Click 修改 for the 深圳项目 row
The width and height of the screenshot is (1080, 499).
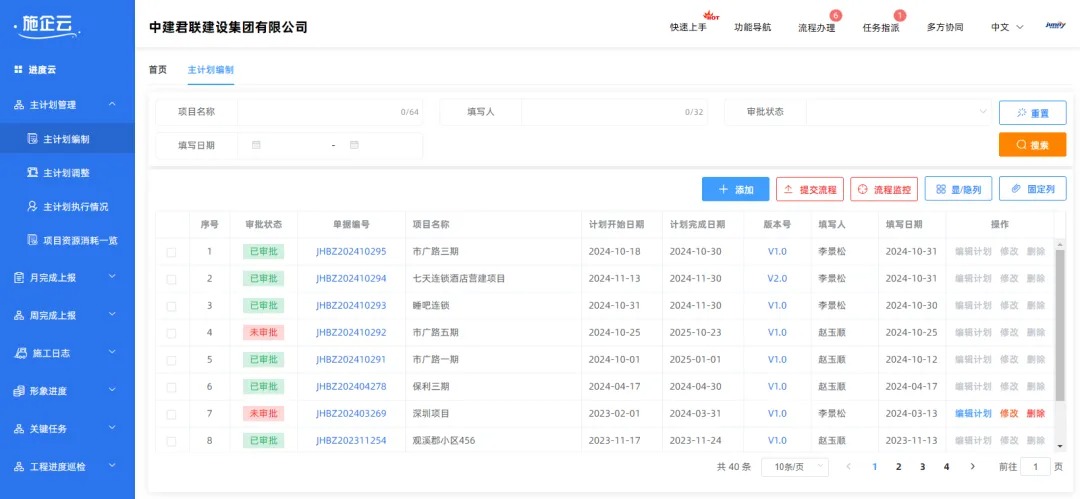pyautogui.click(x=1009, y=414)
